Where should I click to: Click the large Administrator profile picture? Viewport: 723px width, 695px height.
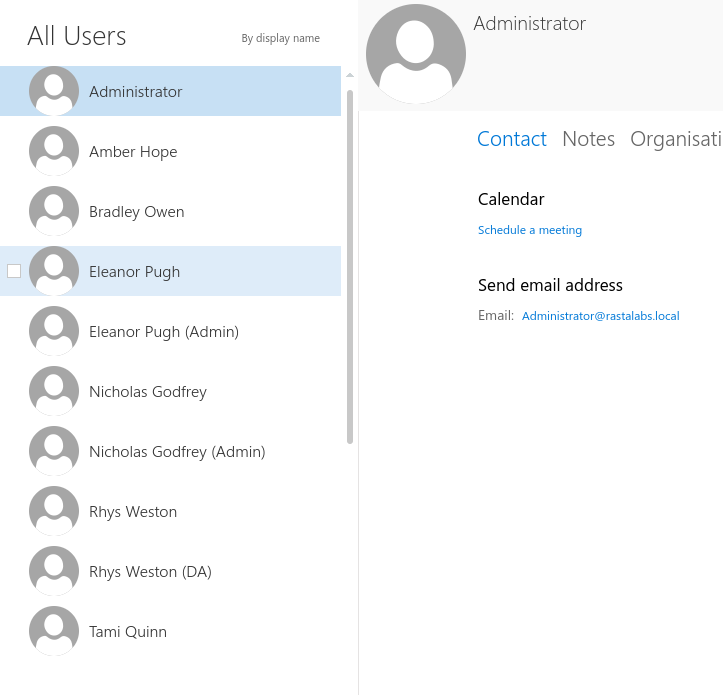pyautogui.click(x=415, y=53)
